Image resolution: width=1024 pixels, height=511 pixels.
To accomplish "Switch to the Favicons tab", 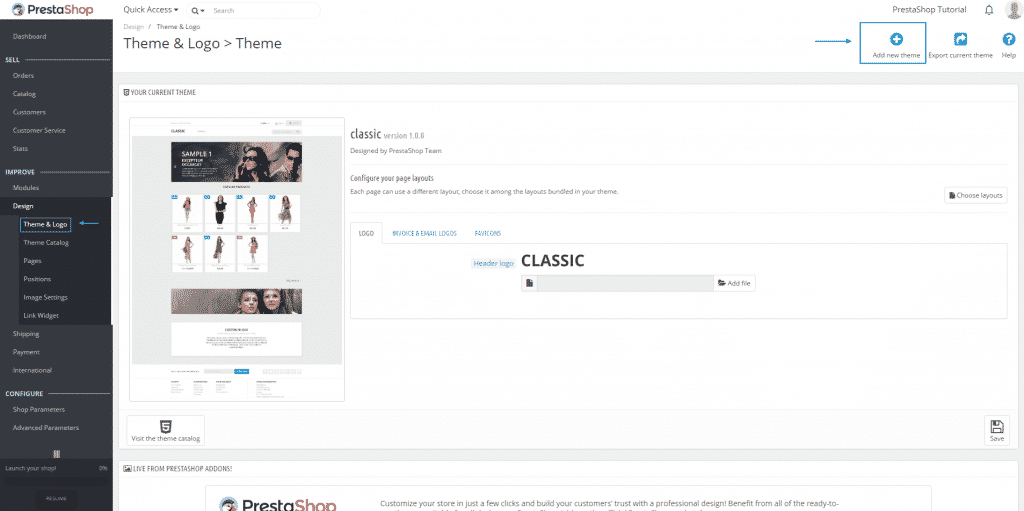I will [x=488, y=233].
